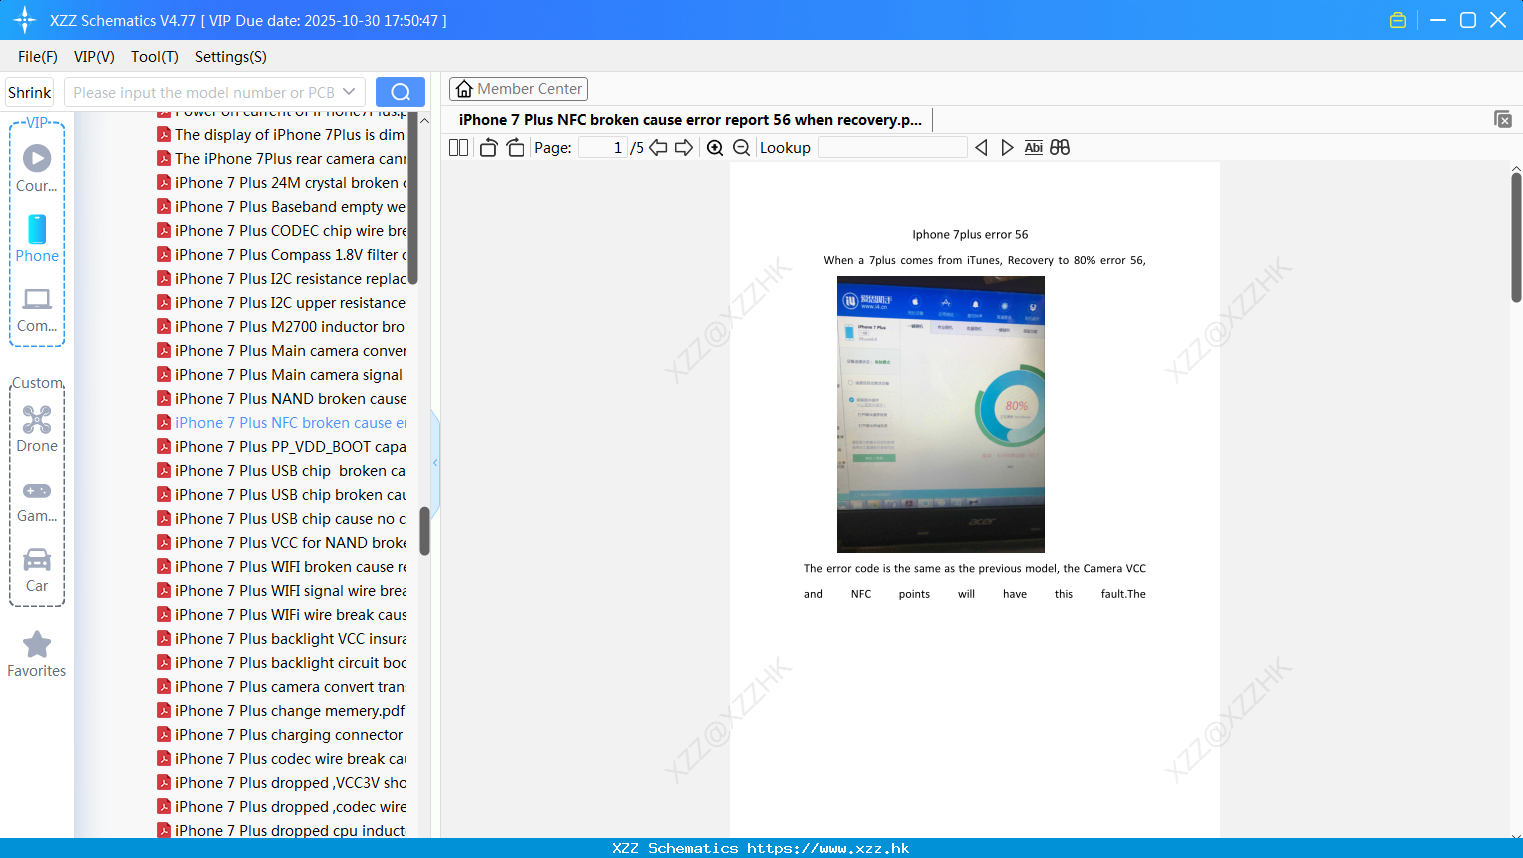Rotate page counterclockwise
The width and height of the screenshot is (1523, 858).
(x=488, y=148)
